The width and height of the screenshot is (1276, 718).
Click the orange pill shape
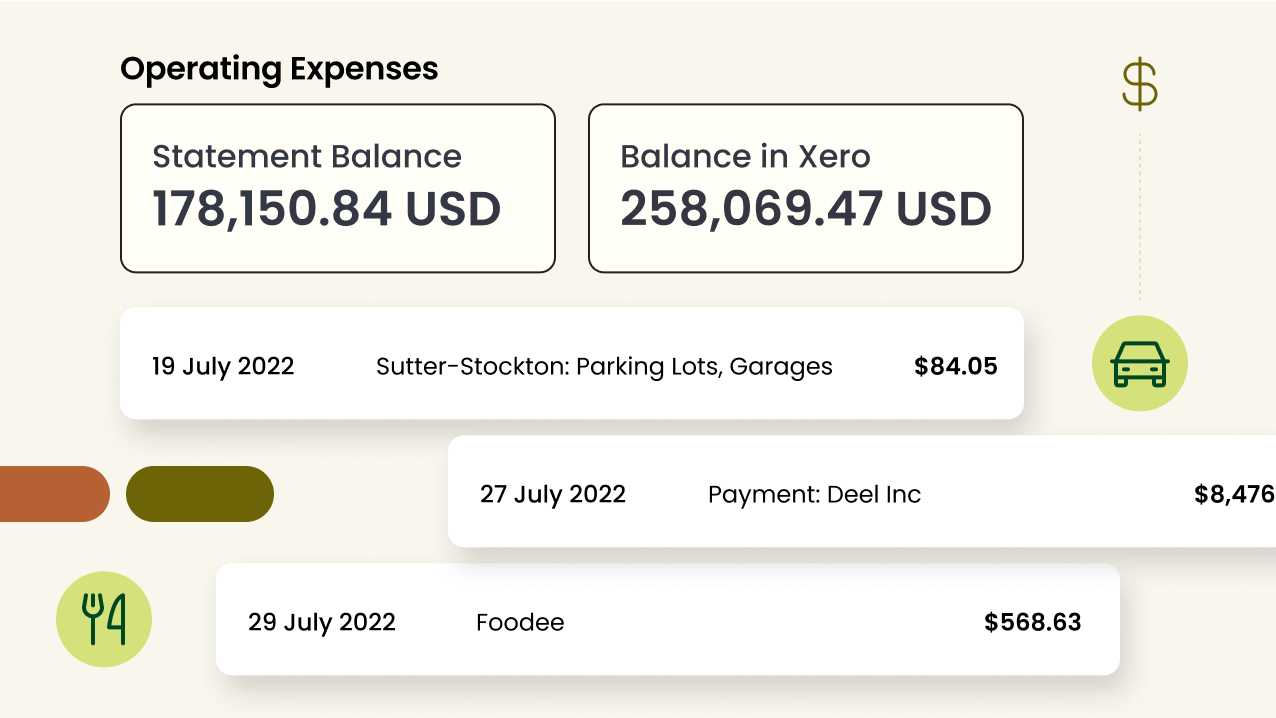(x=54, y=494)
